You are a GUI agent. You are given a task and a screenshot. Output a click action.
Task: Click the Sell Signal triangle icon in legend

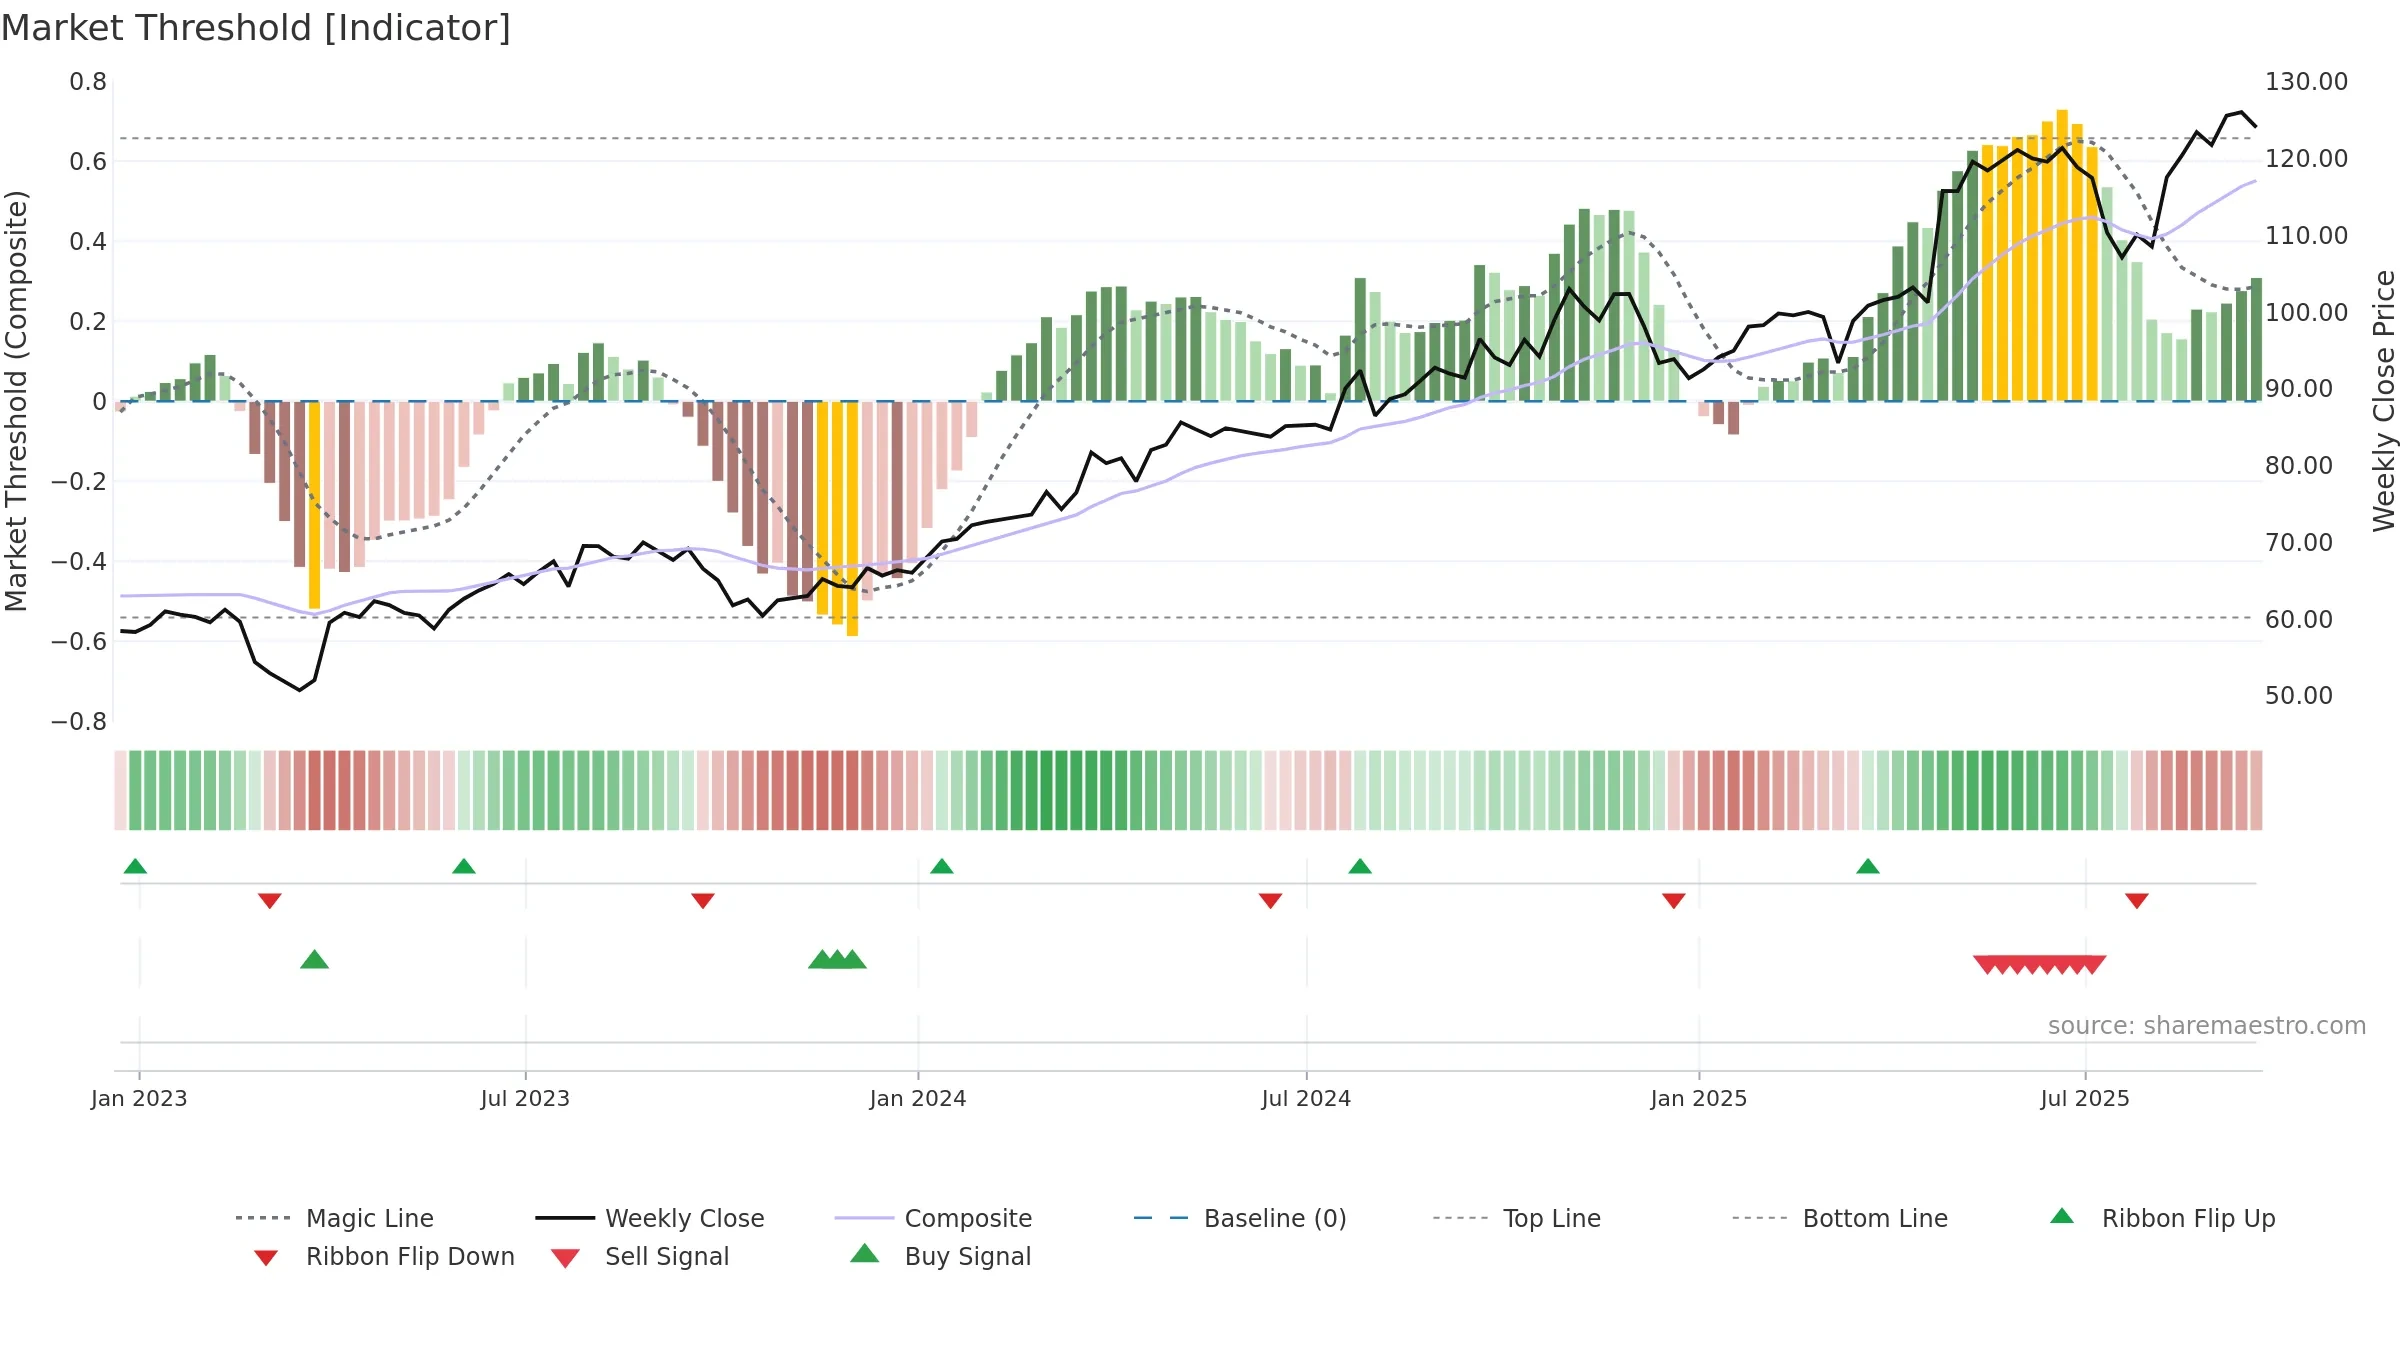click(x=565, y=1258)
